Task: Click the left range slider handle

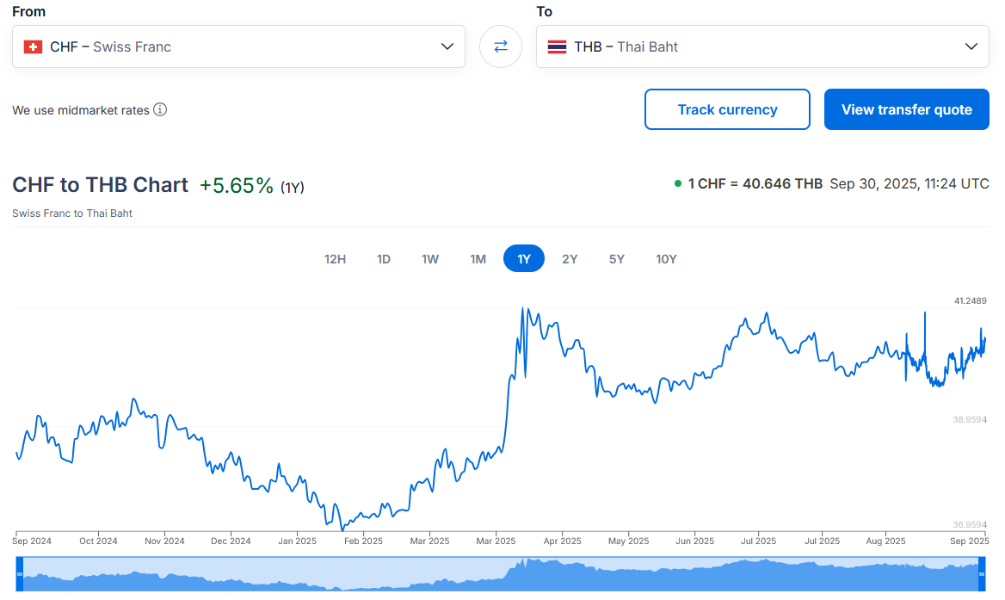Action: tap(18, 574)
